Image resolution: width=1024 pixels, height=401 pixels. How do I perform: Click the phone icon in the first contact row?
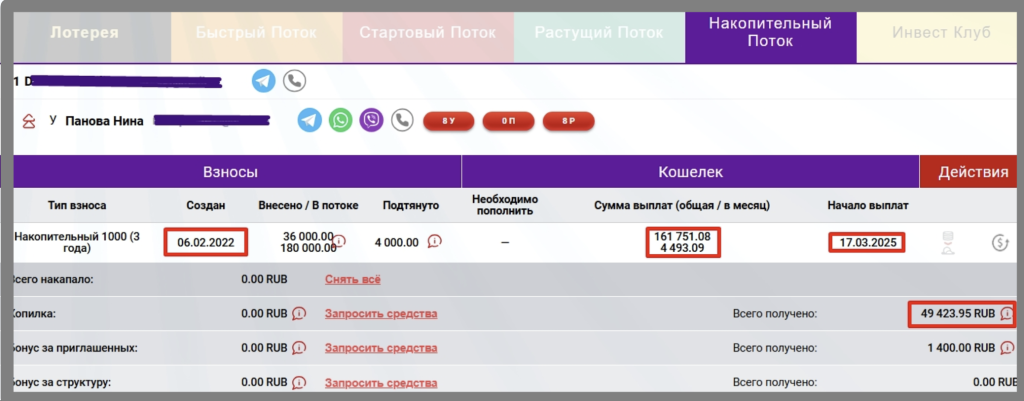pyautogui.click(x=294, y=81)
